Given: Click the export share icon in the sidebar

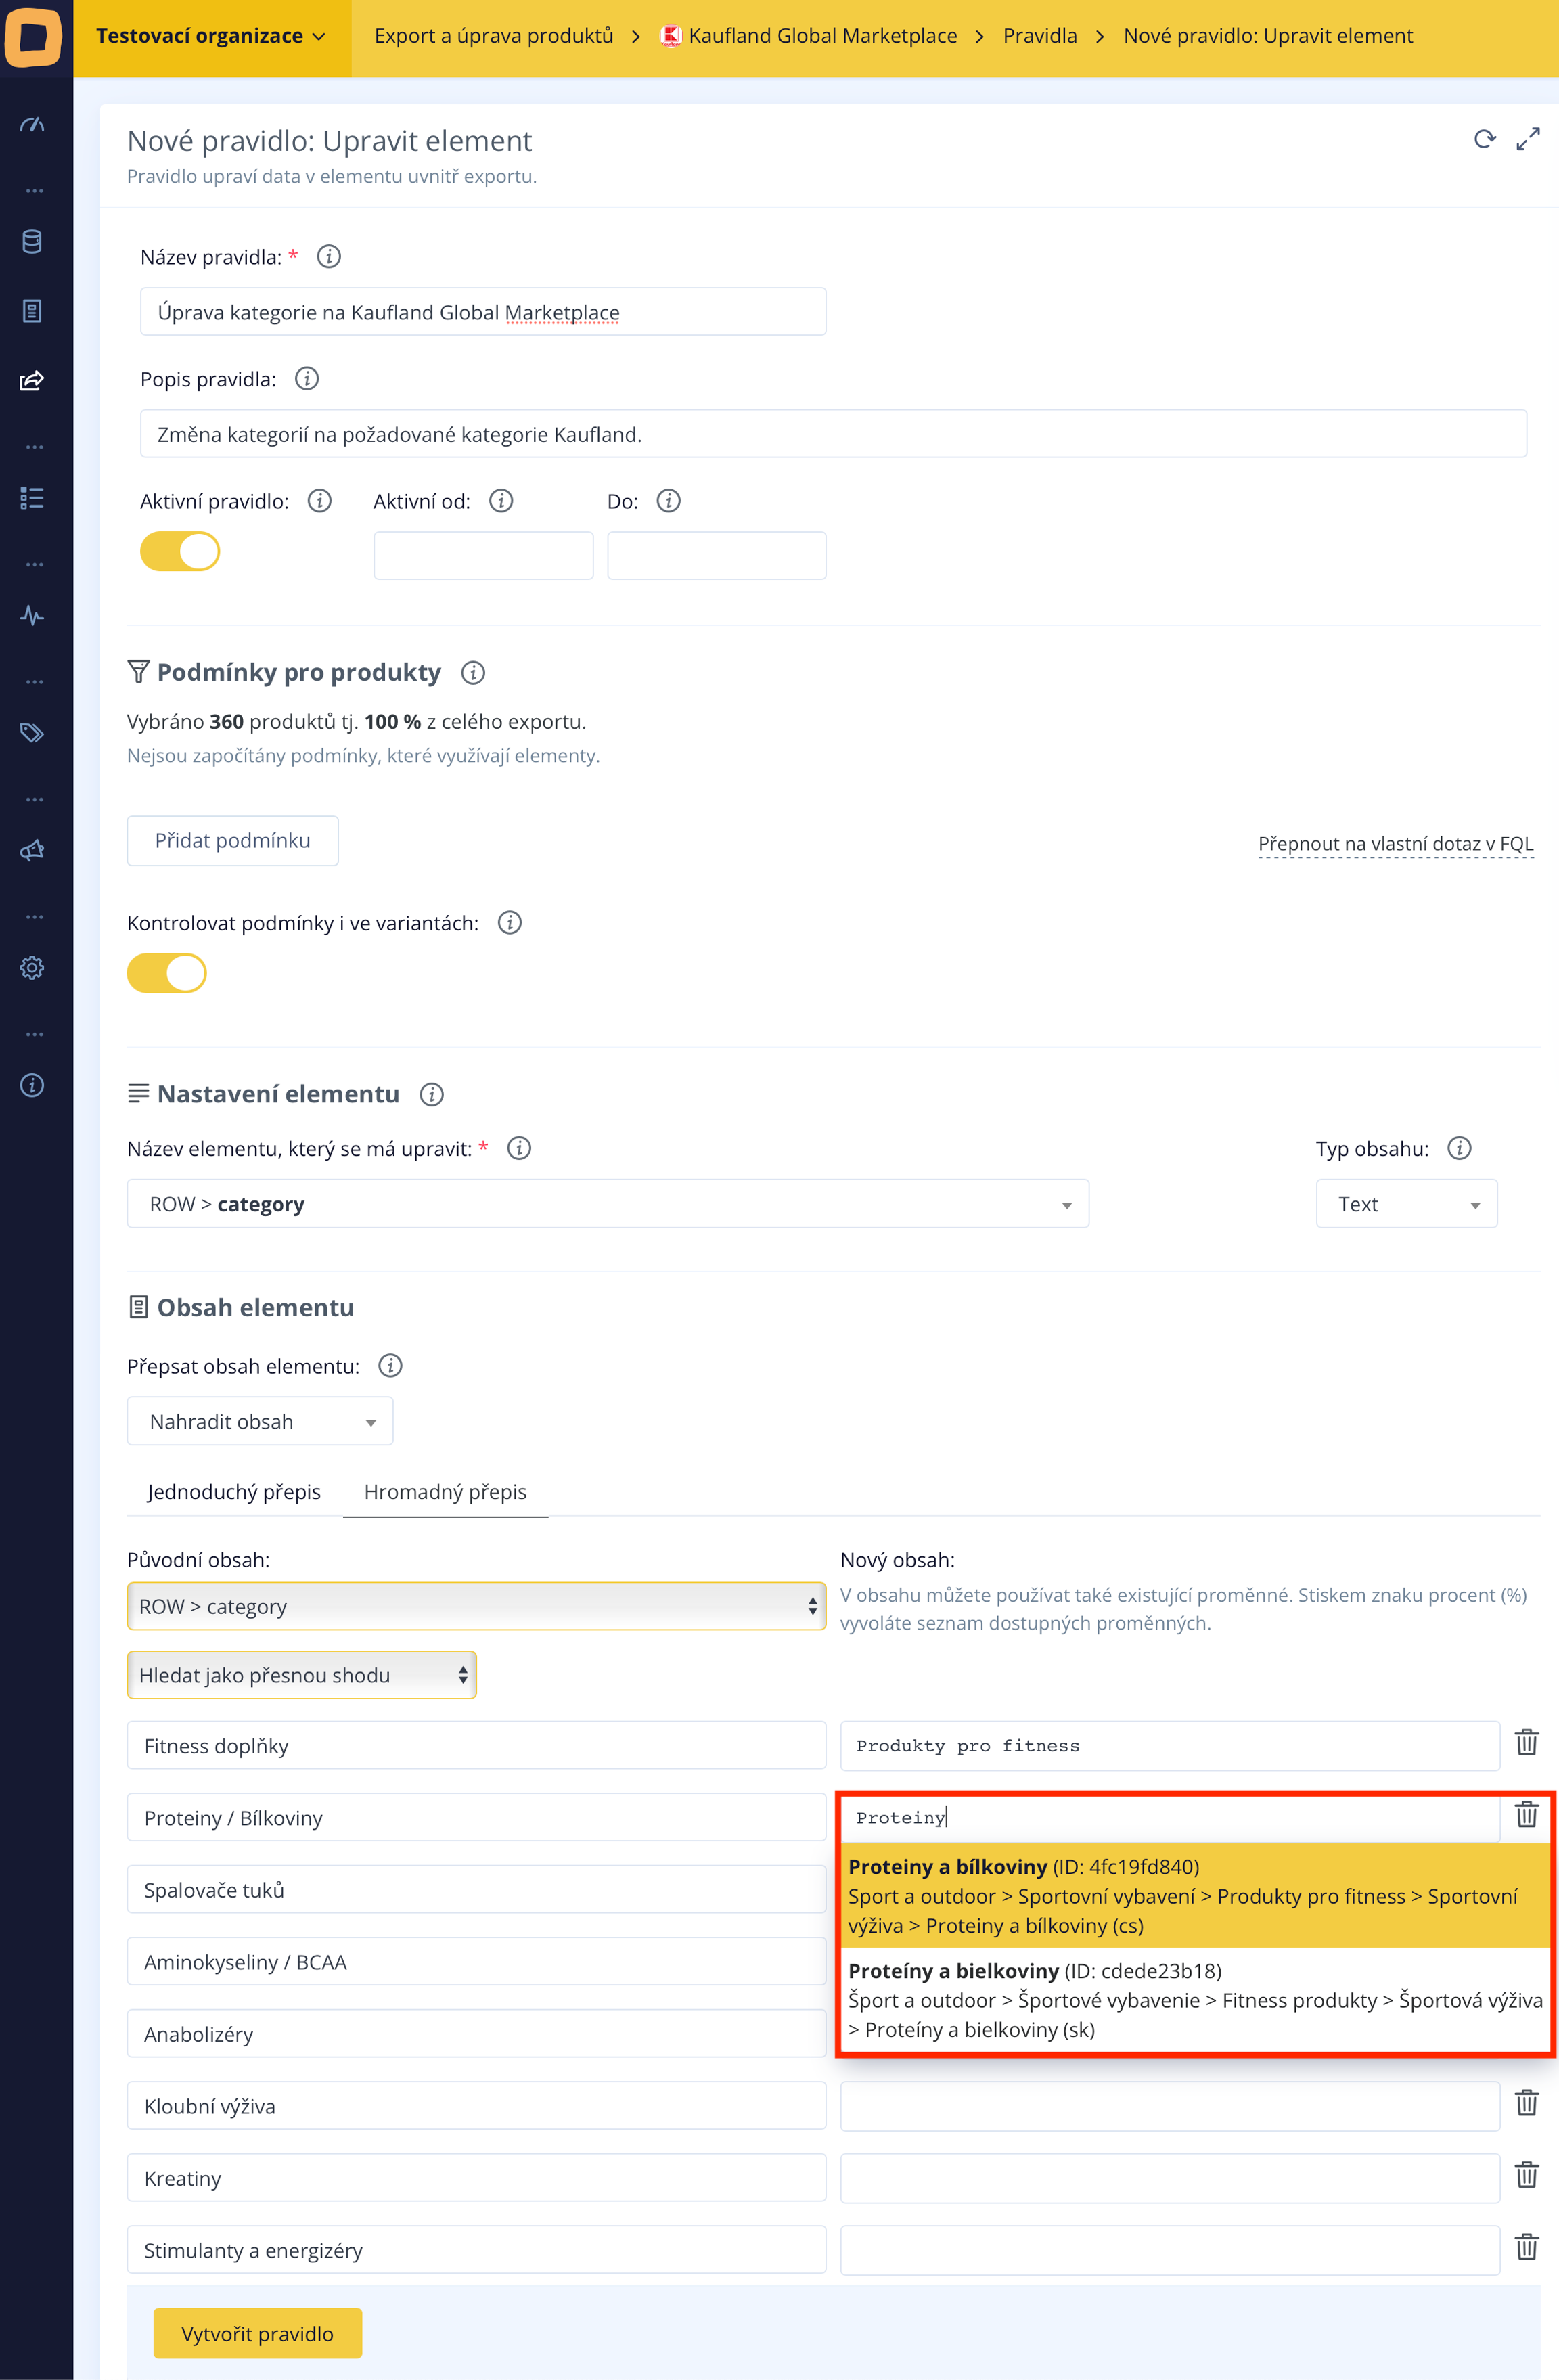Looking at the screenshot, I should [x=32, y=380].
